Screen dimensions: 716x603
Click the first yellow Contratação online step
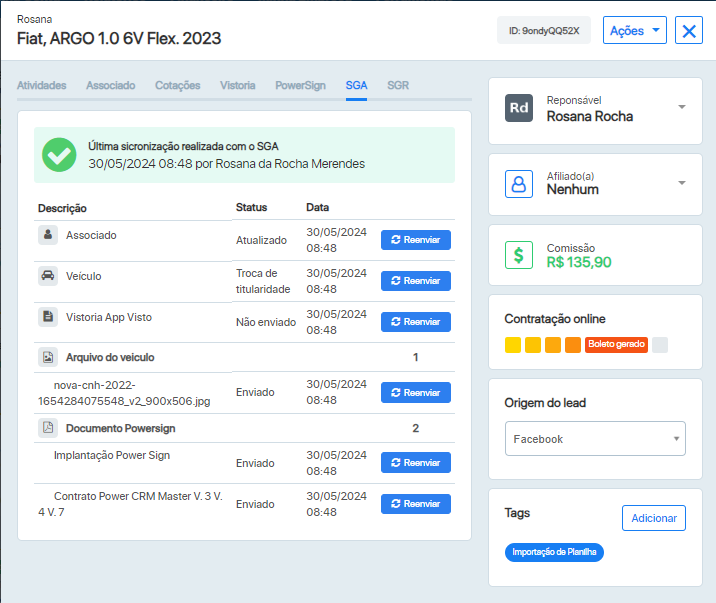click(x=513, y=345)
